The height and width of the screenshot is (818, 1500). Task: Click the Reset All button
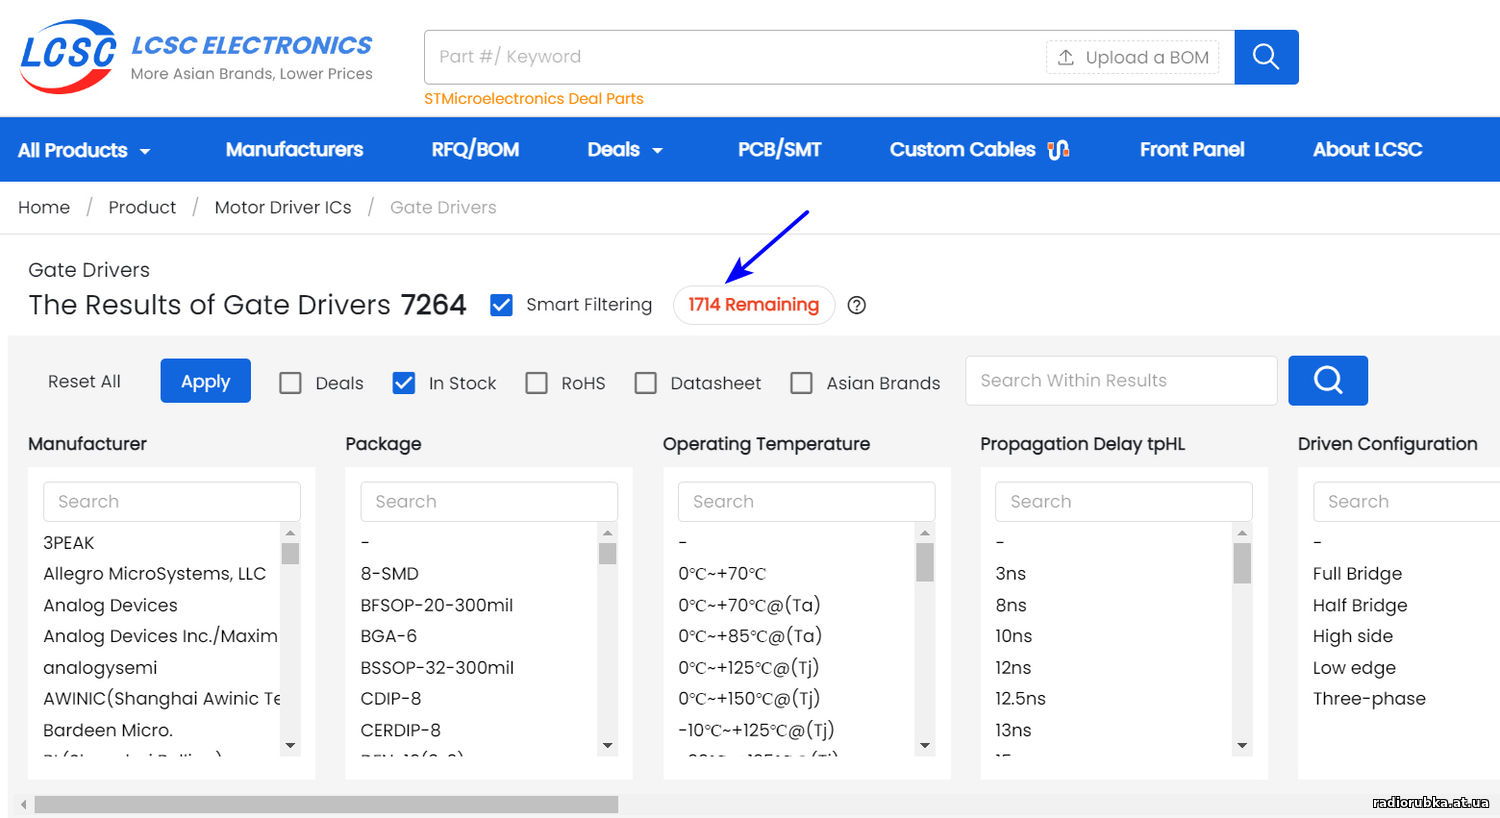click(x=84, y=381)
